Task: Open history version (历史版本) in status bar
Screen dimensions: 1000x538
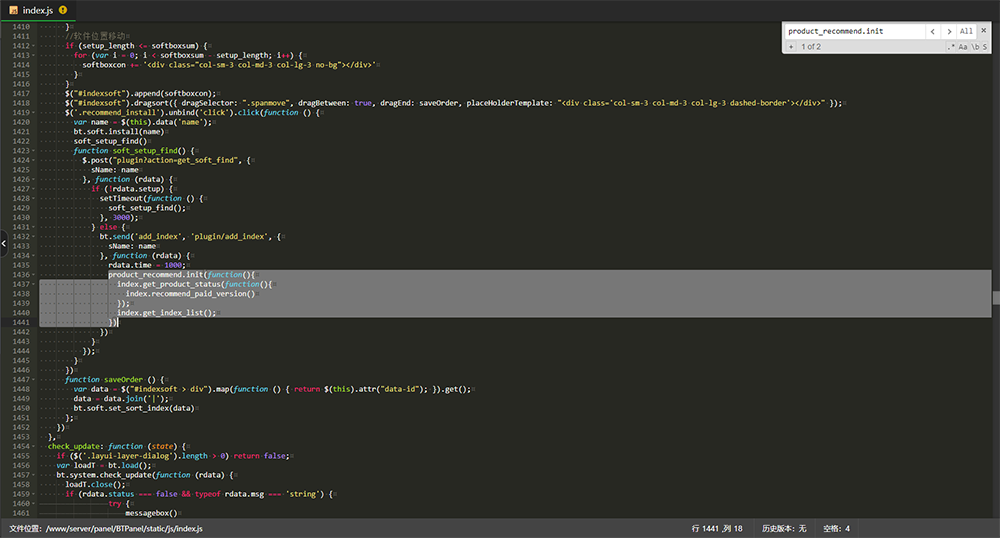Action: [x=784, y=528]
